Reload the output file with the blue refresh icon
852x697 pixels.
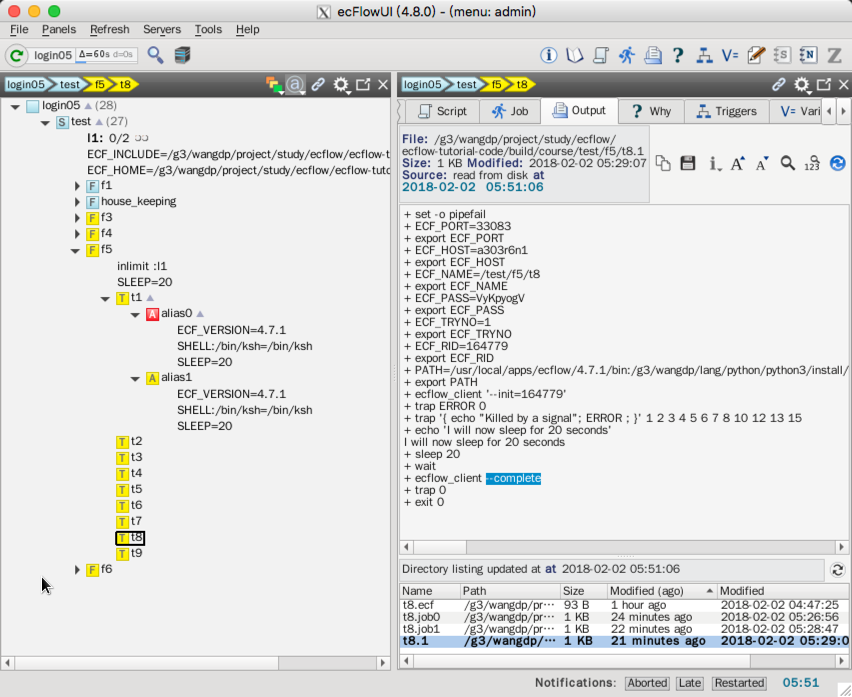[837, 163]
